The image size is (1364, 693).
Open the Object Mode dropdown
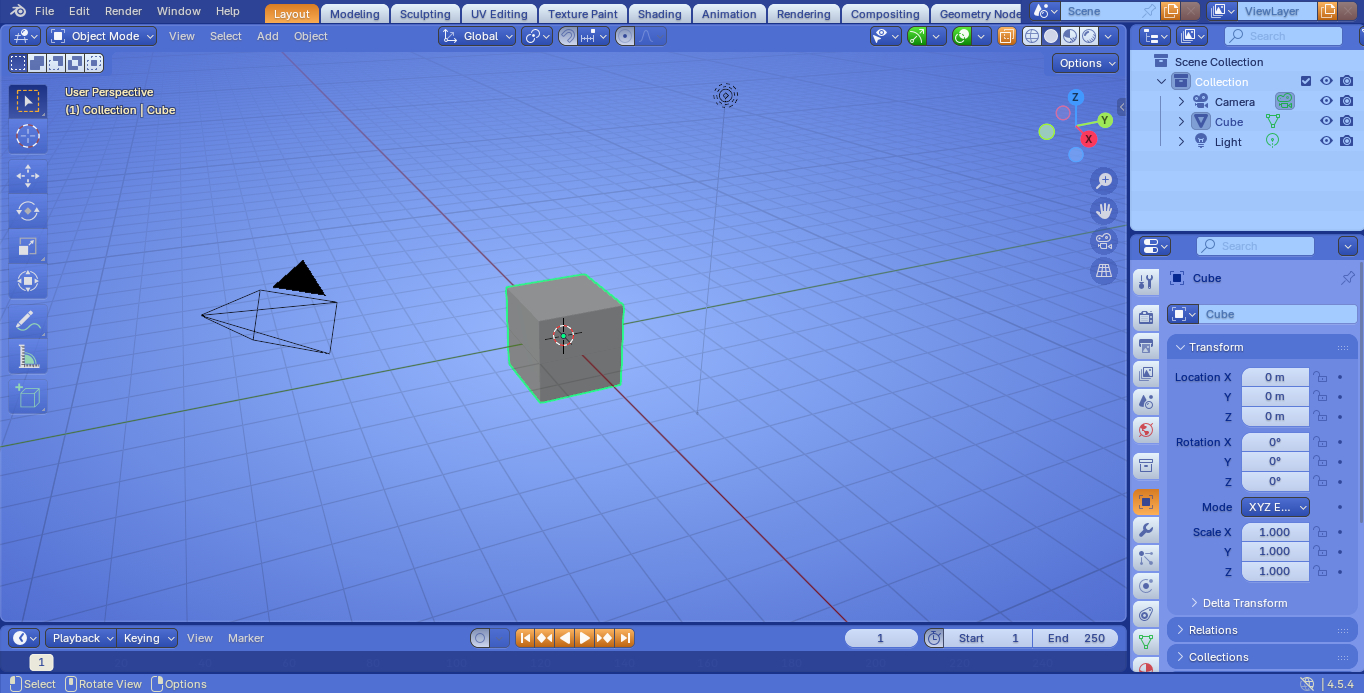pyautogui.click(x=102, y=36)
